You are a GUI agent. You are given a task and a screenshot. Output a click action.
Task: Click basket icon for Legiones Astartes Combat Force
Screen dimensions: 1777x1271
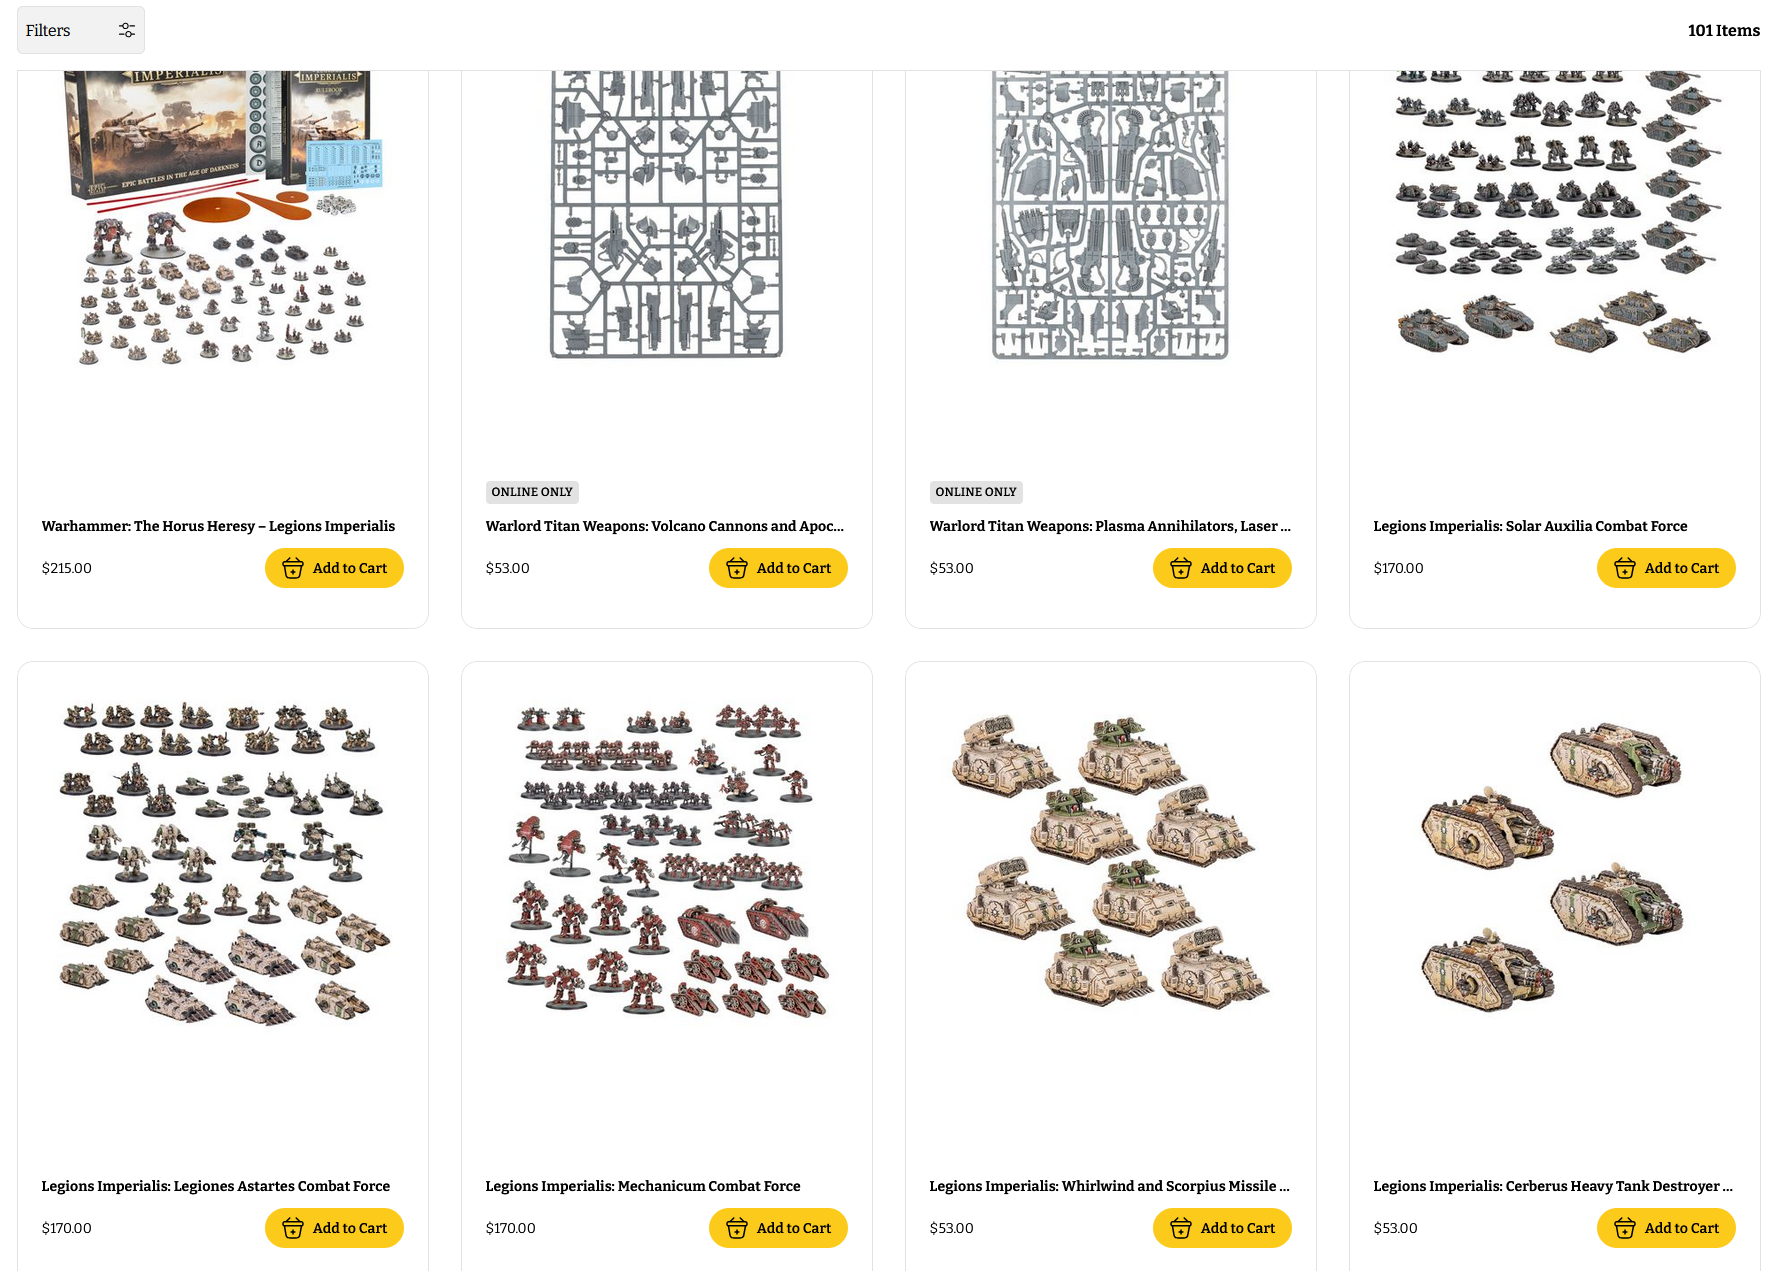pos(293,1228)
